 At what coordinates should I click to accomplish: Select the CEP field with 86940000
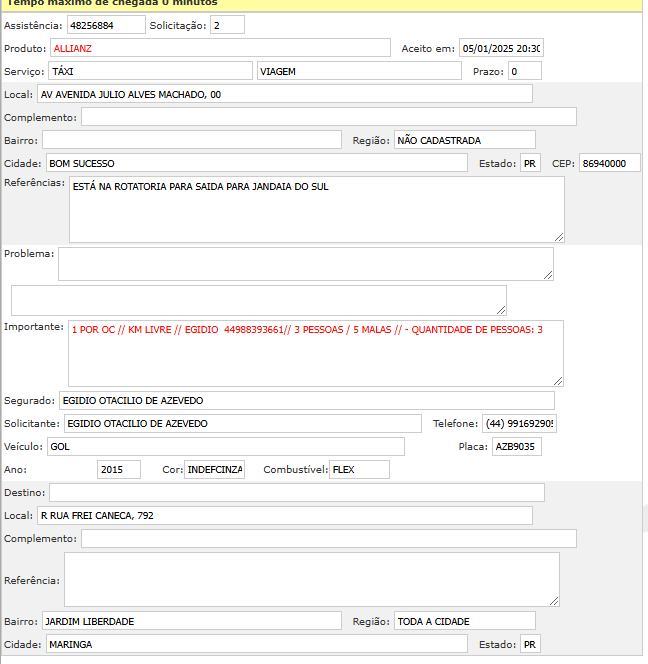[609, 163]
